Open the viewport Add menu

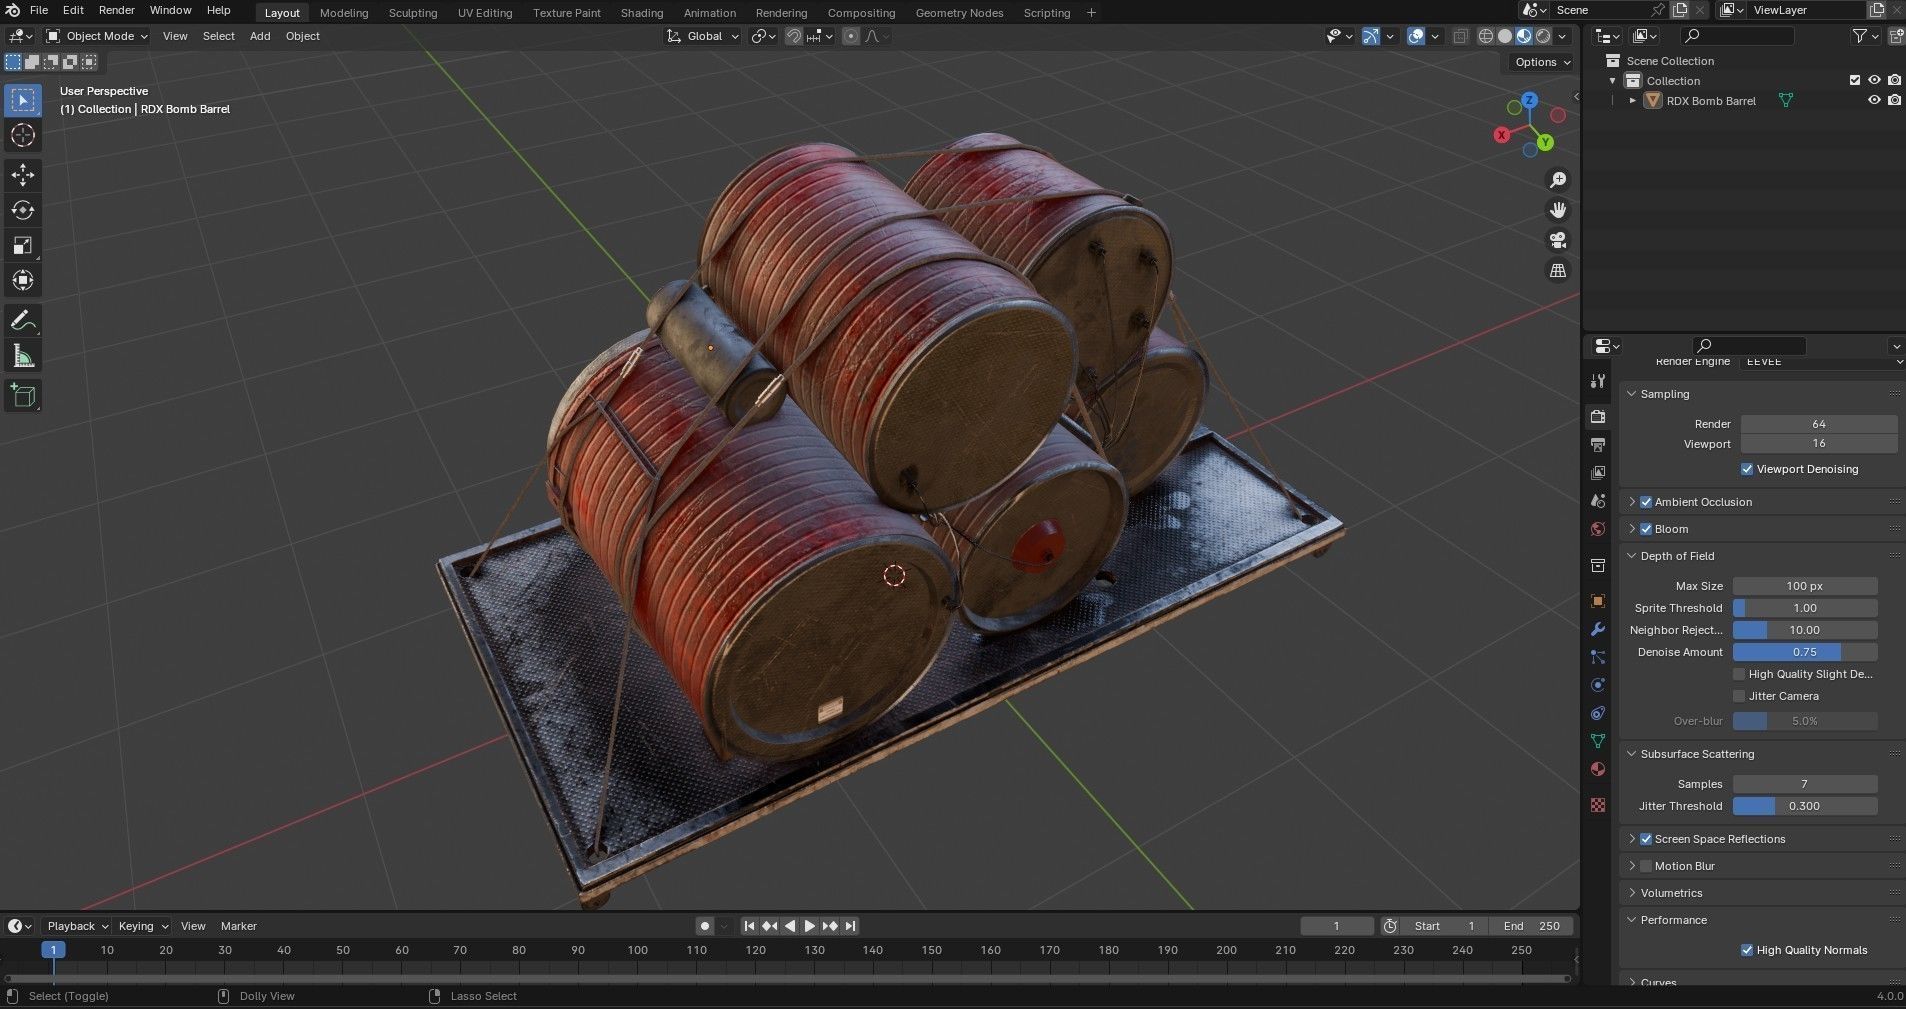[260, 36]
